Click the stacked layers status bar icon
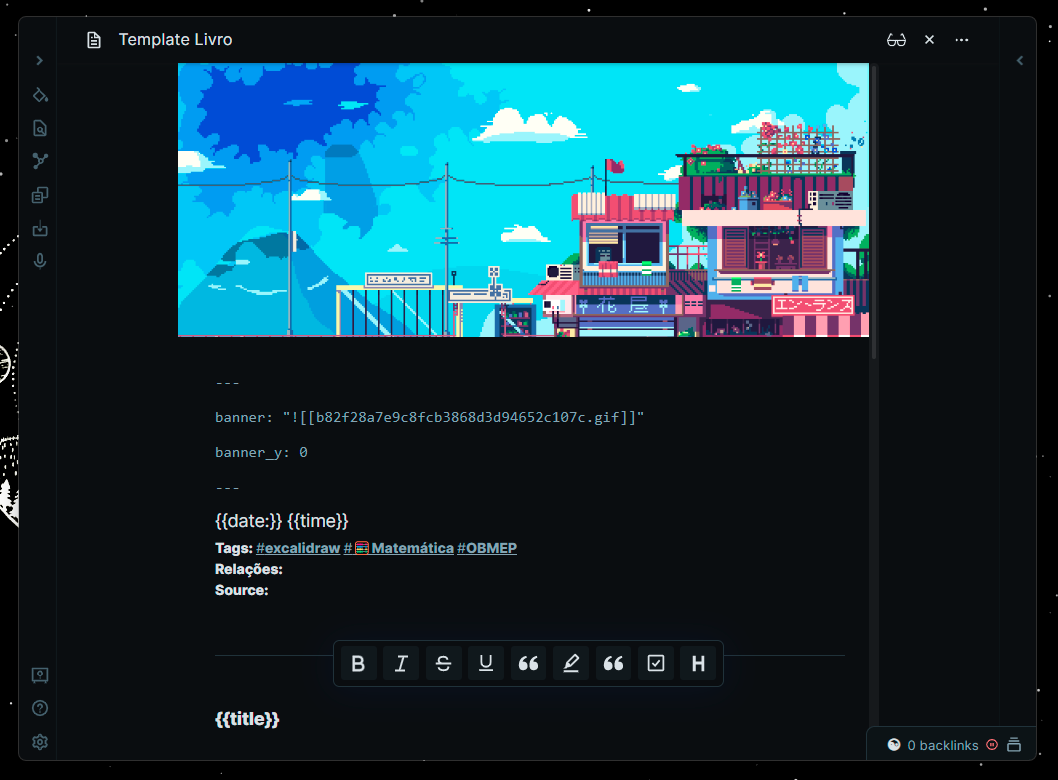The height and width of the screenshot is (780, 1058). pos(1013,745)
